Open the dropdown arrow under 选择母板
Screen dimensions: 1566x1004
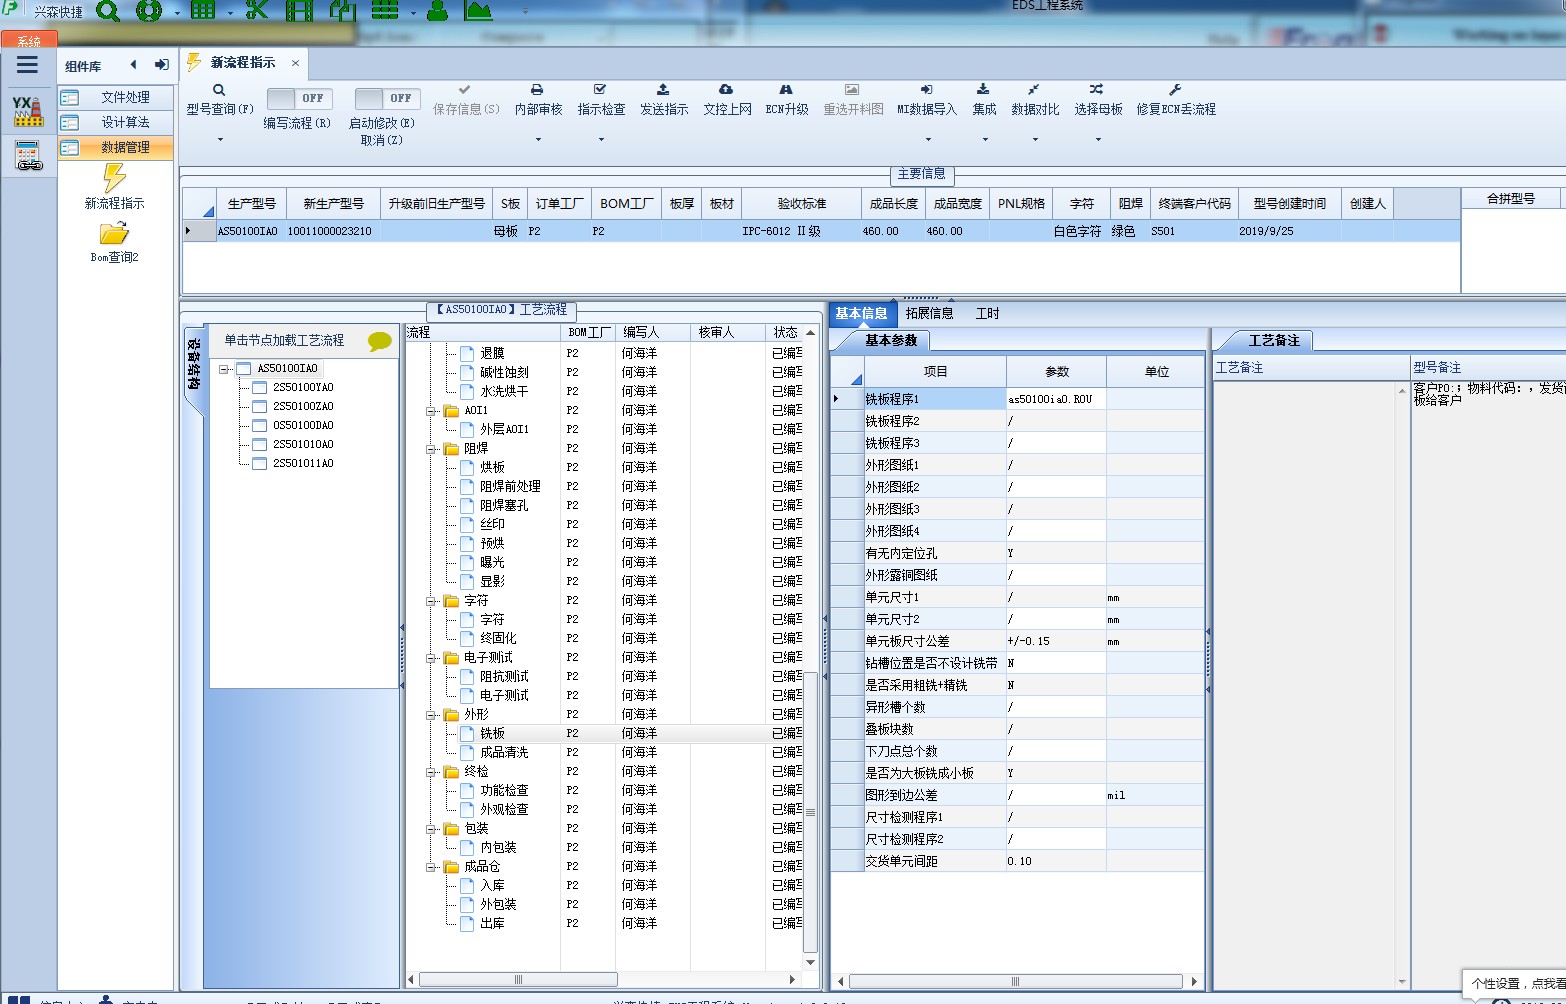[x=1098, y=140]
